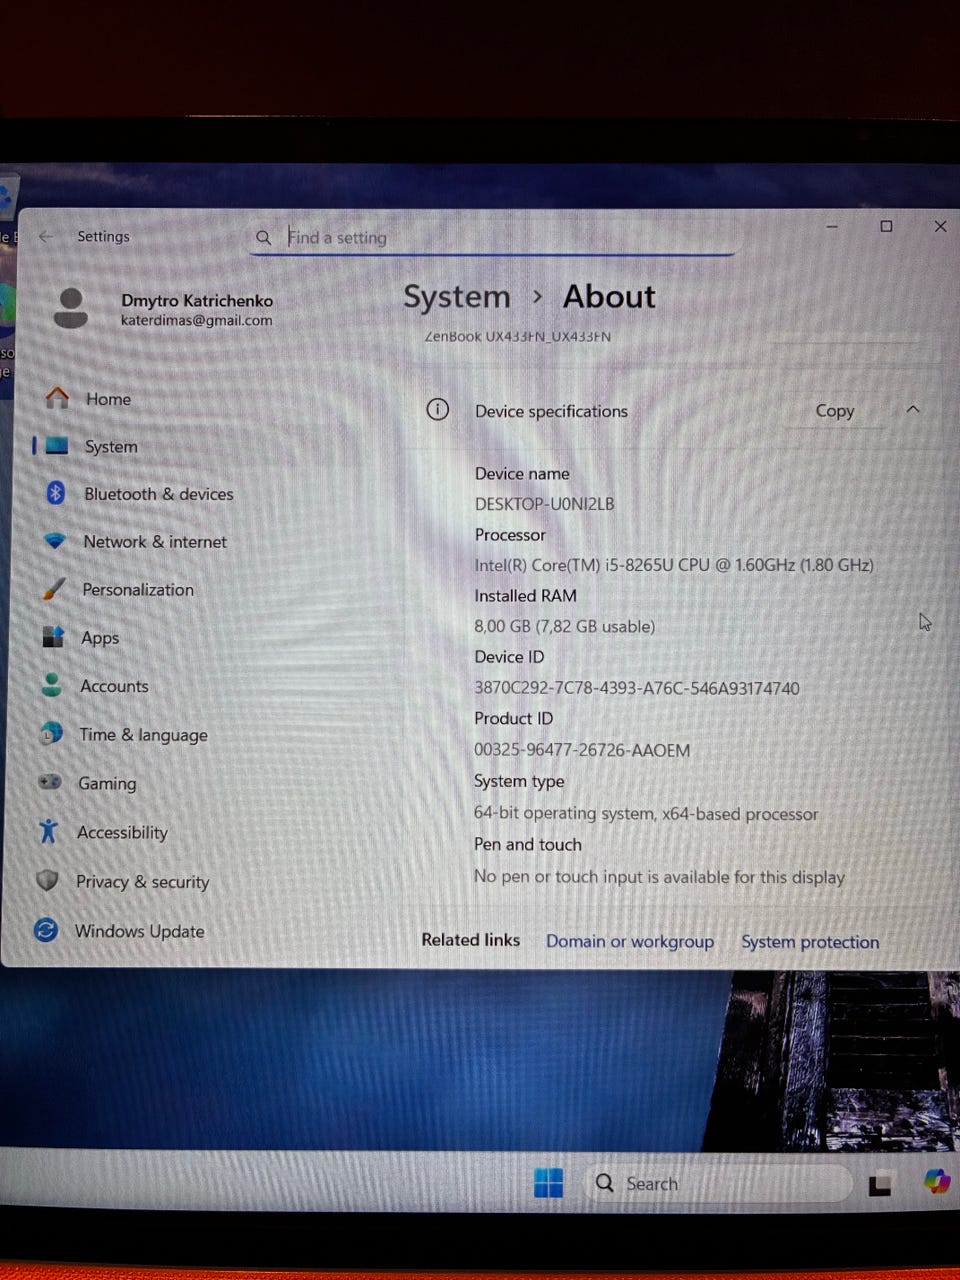Copy the device specifications

click(x=834, y=410)
